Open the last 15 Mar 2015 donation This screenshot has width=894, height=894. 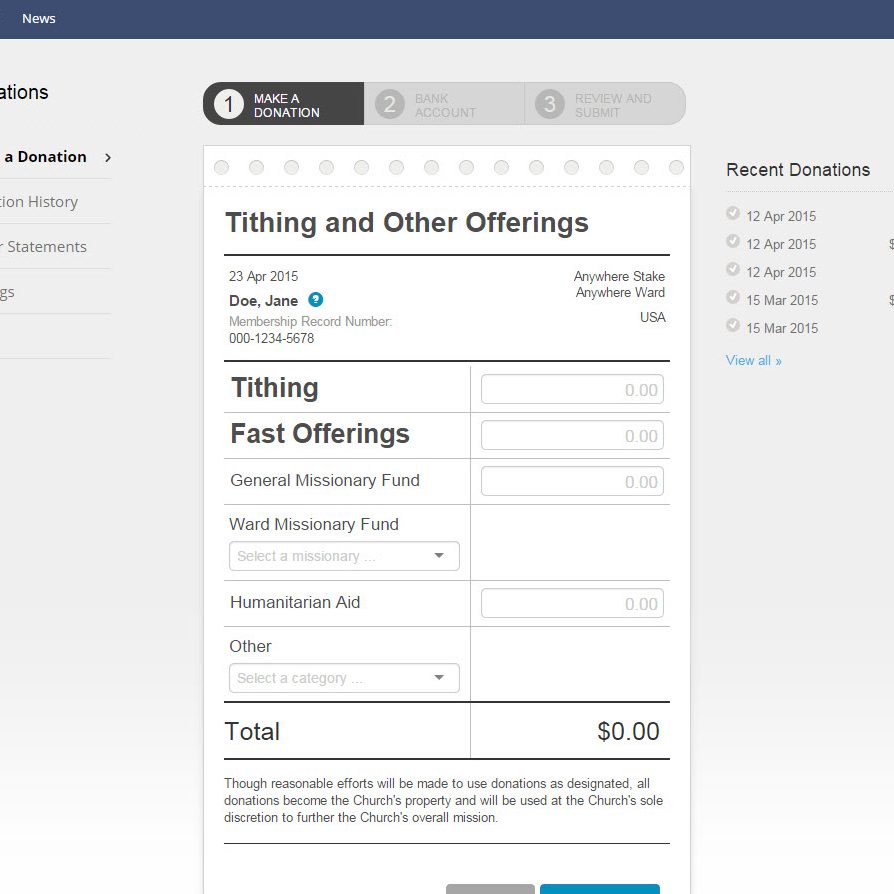pyautogui.click(x=781, y=328)
